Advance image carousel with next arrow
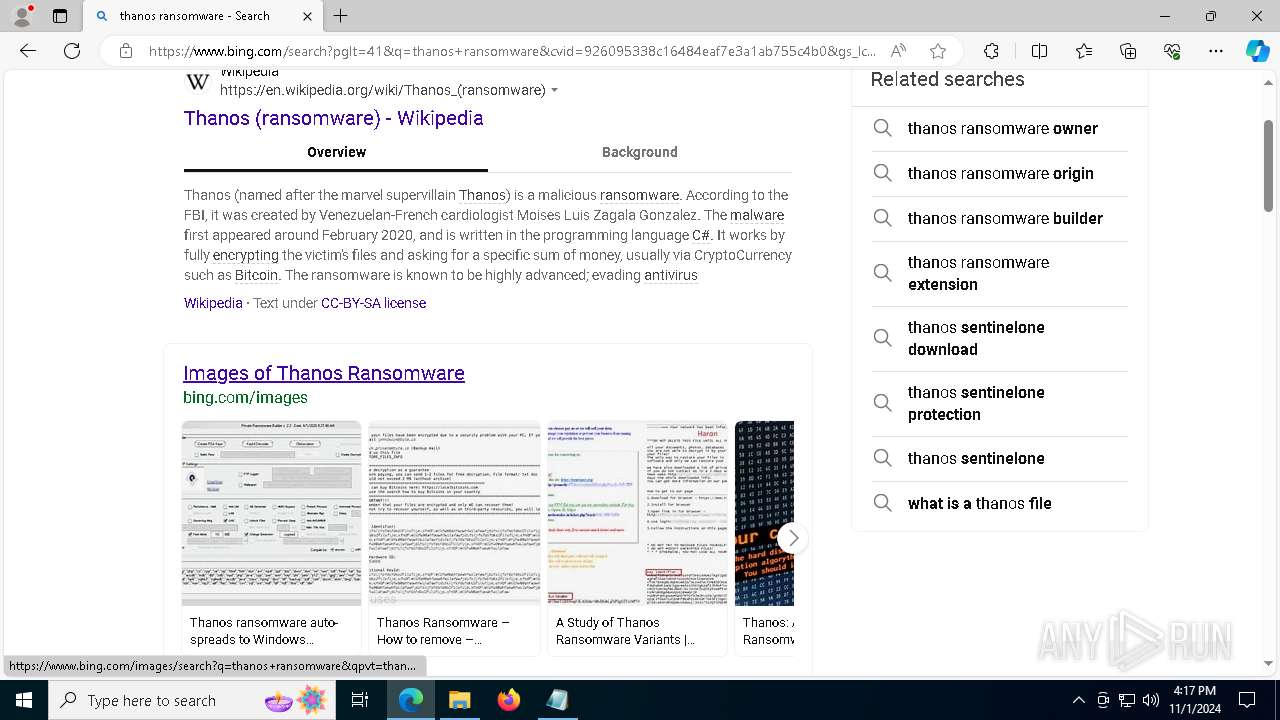The width and height of the screenshot is (1280, 720). [792, 538]
